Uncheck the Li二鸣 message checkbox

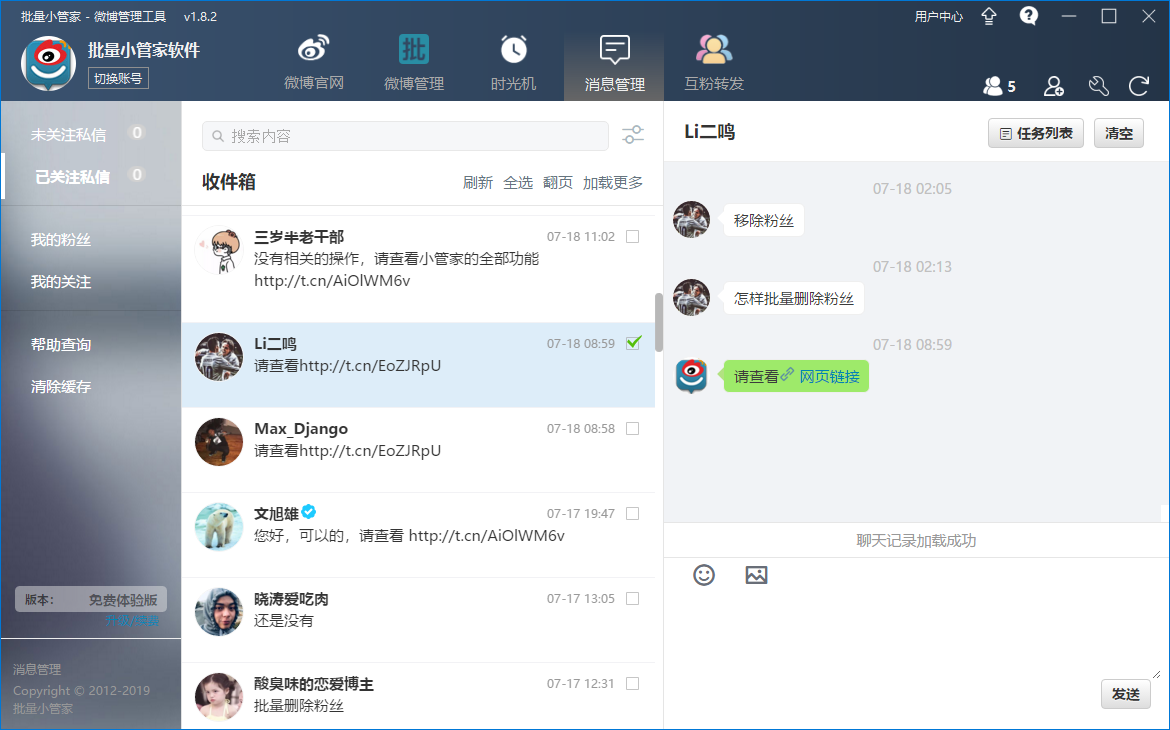(x=633, y=343)
